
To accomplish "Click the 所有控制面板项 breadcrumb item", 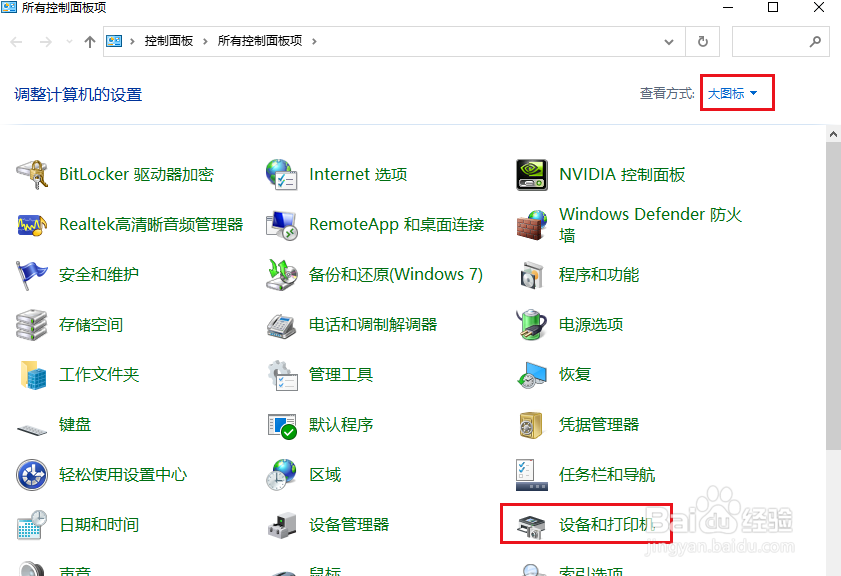I will click(260, 41).
